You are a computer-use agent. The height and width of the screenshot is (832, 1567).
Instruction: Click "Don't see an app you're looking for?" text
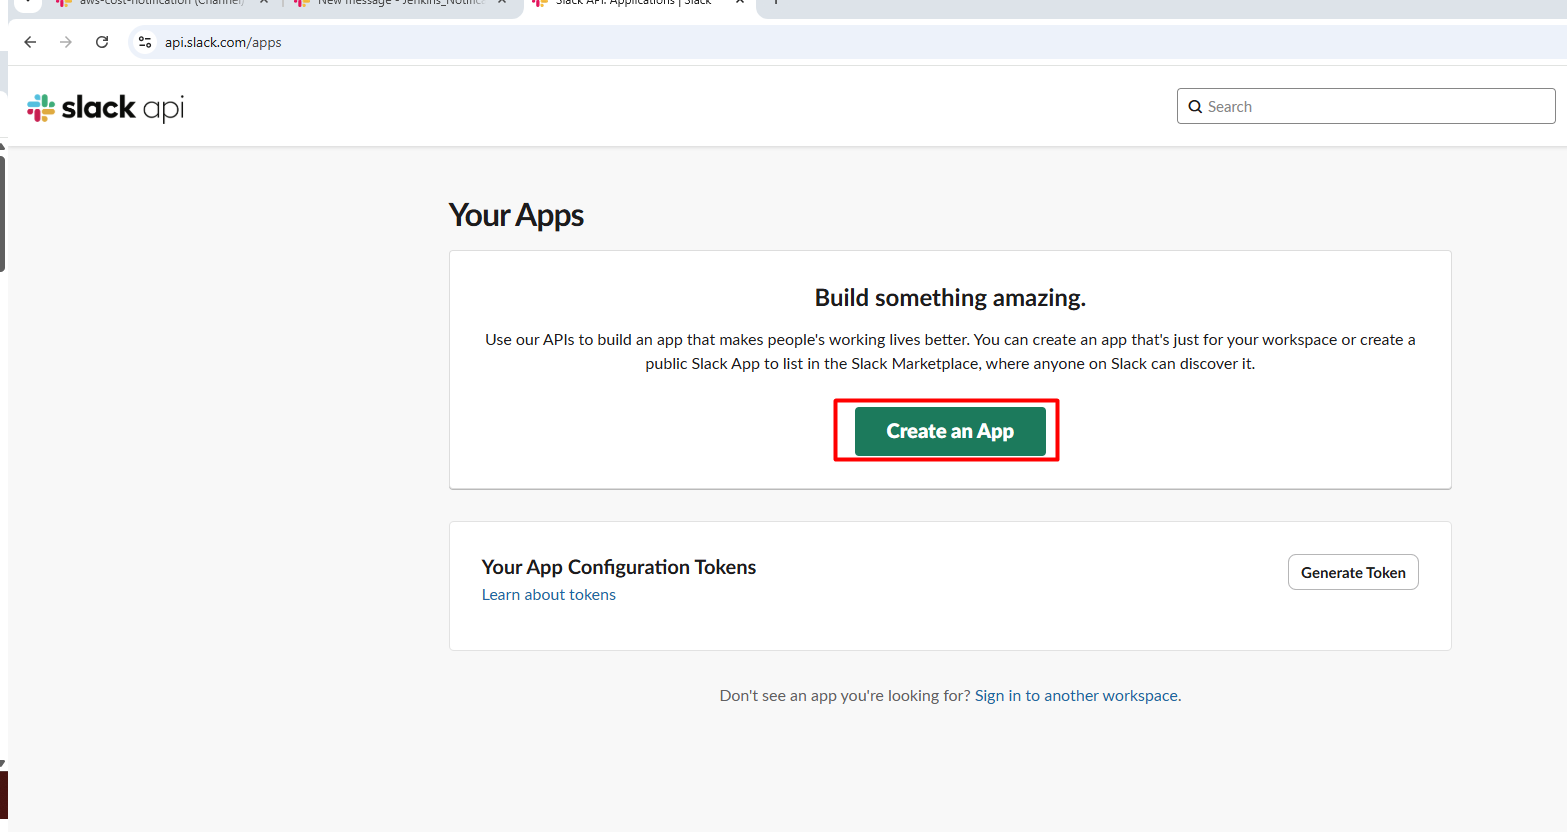(845, 696)
